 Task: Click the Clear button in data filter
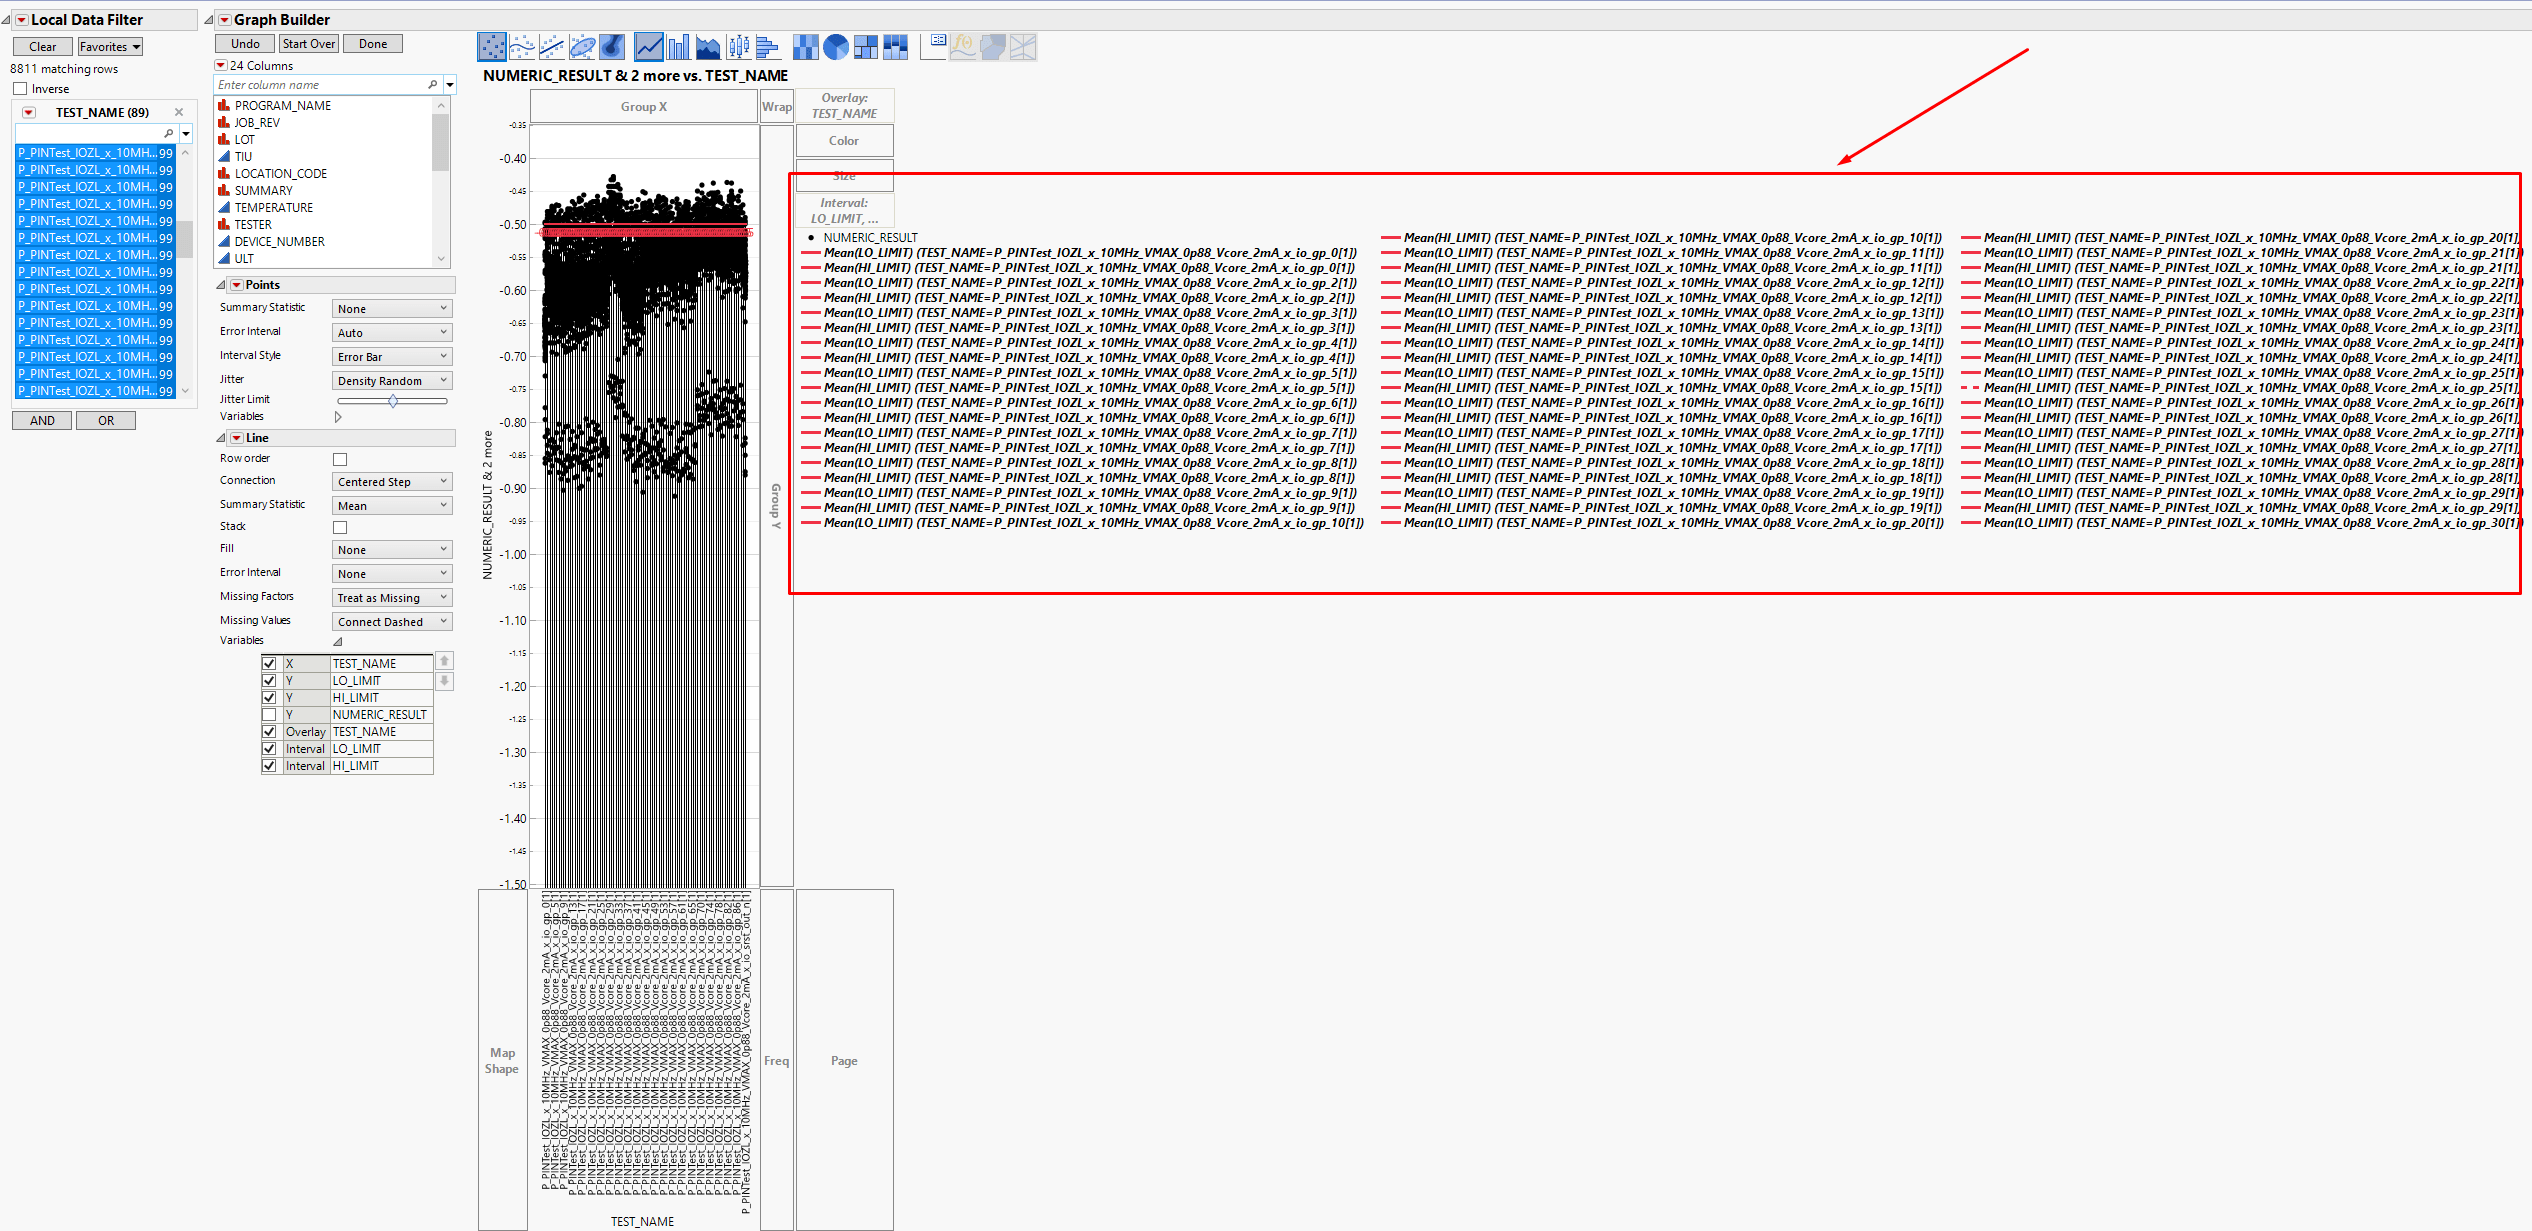42,47
